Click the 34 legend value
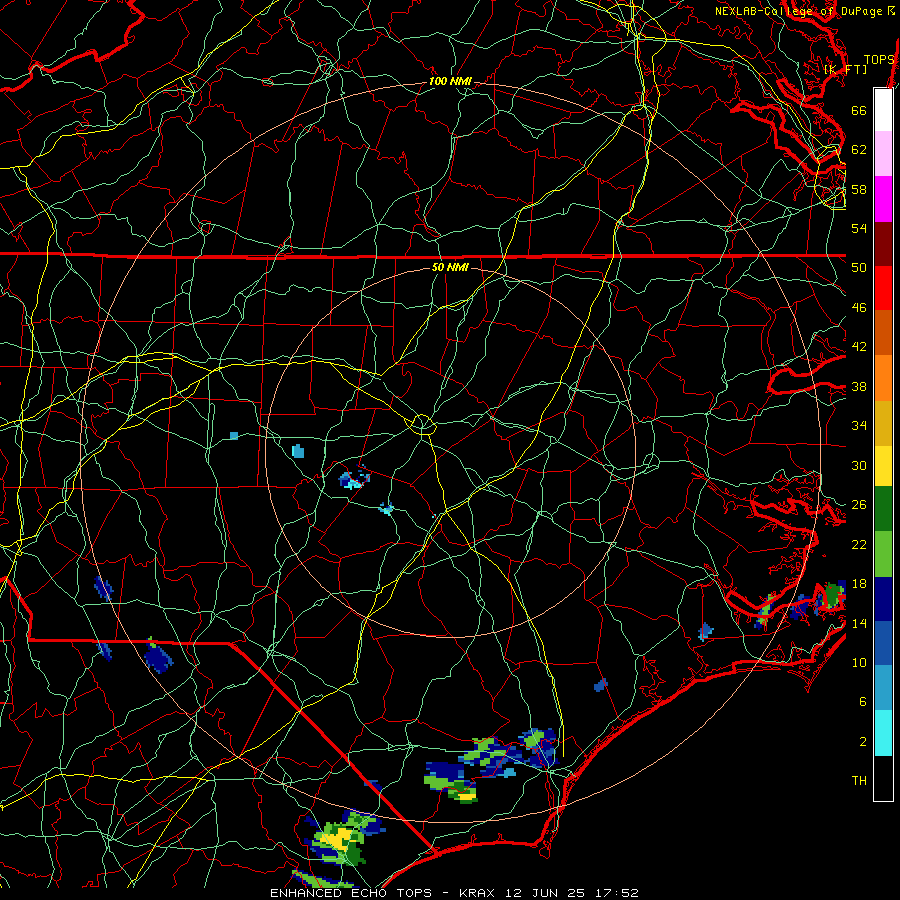This screenshot has width=900, height=900. coord(859,426)
